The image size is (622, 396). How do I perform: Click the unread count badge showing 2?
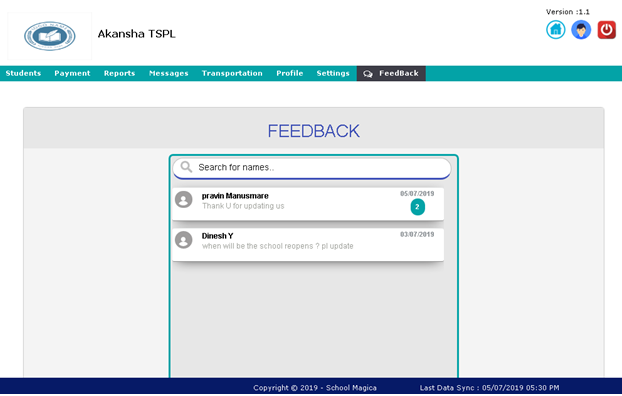pyautogui.click(x=417, y=207)
